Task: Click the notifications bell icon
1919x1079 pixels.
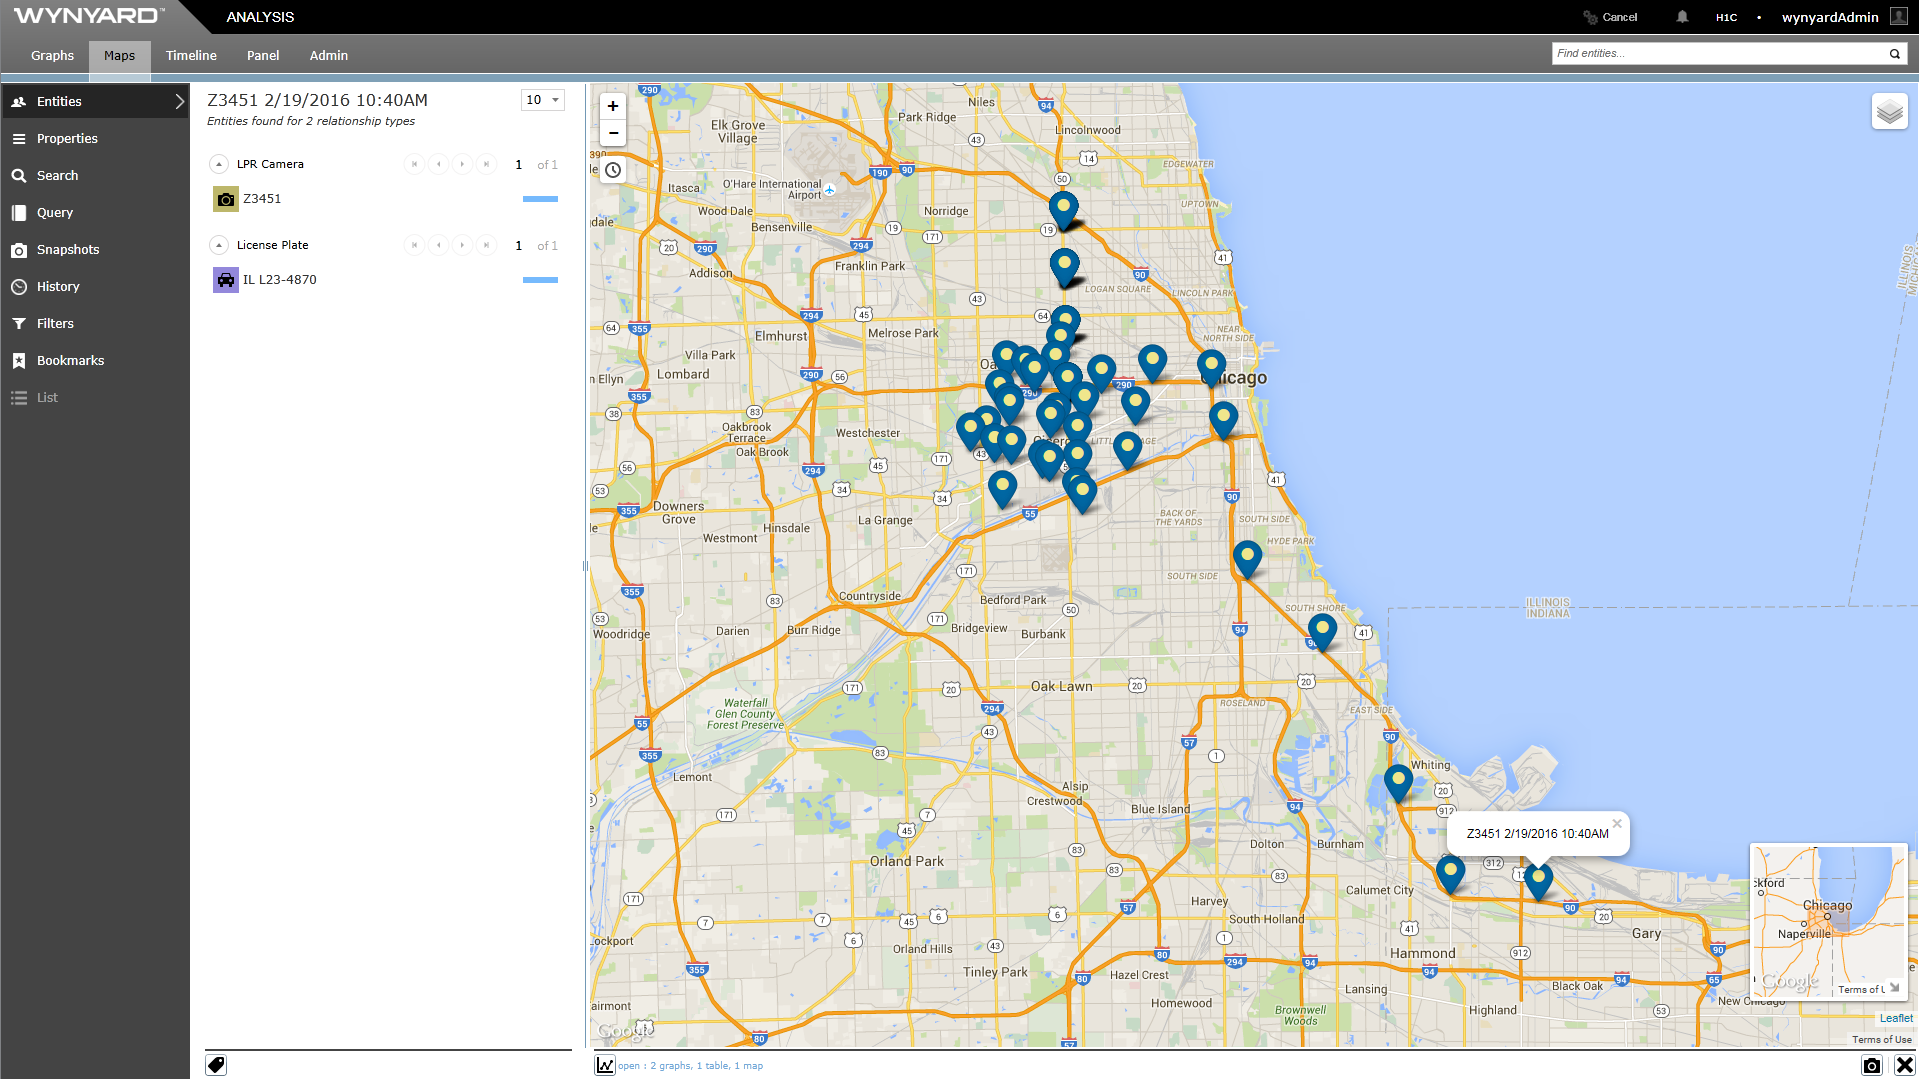Action: coord(1682,17)
